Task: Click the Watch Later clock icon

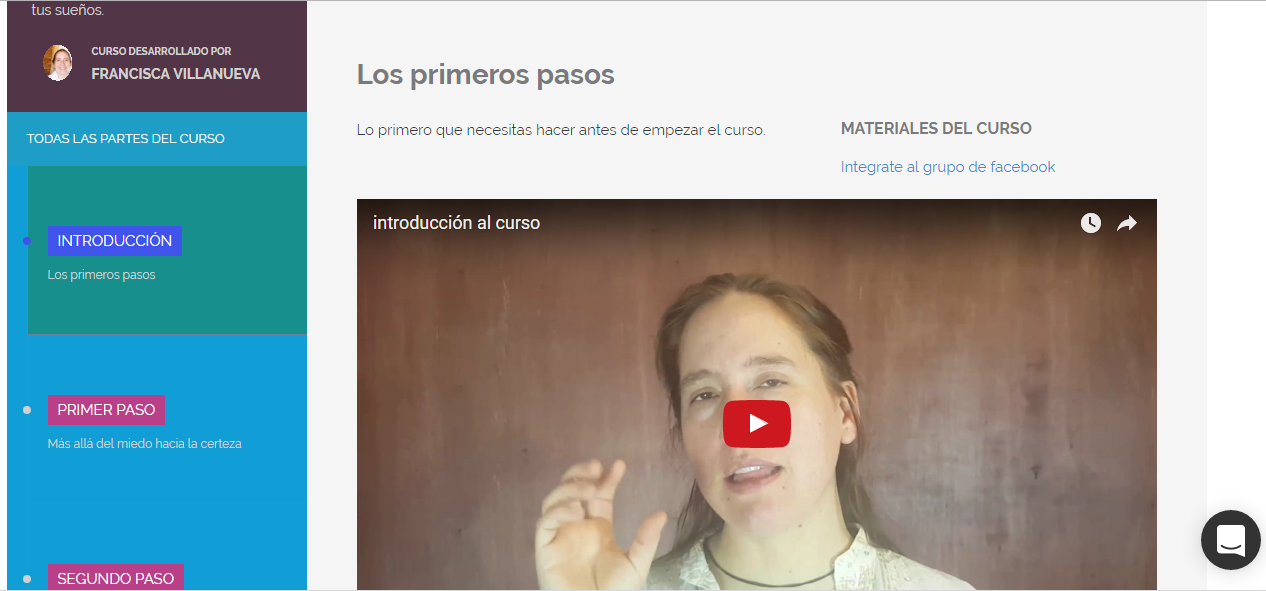Action: point(1091,223)
